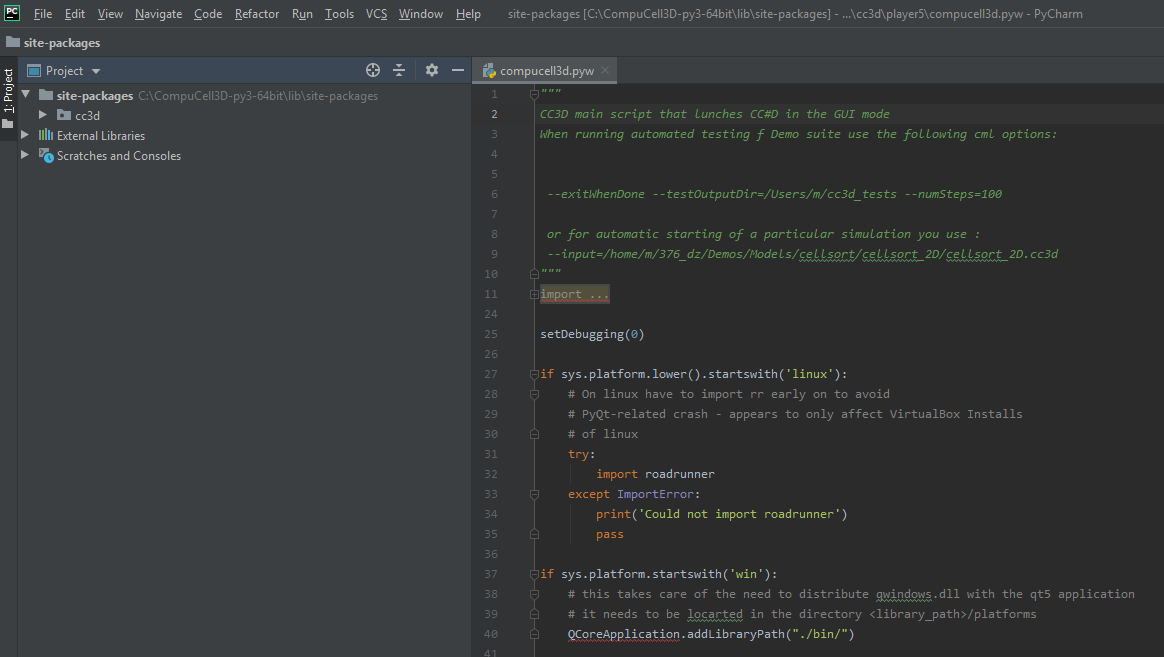Select Scratches and Consoles tree item
This screenshot has height=657, width=1164.
pyautogui.click(x=119, y=155)
